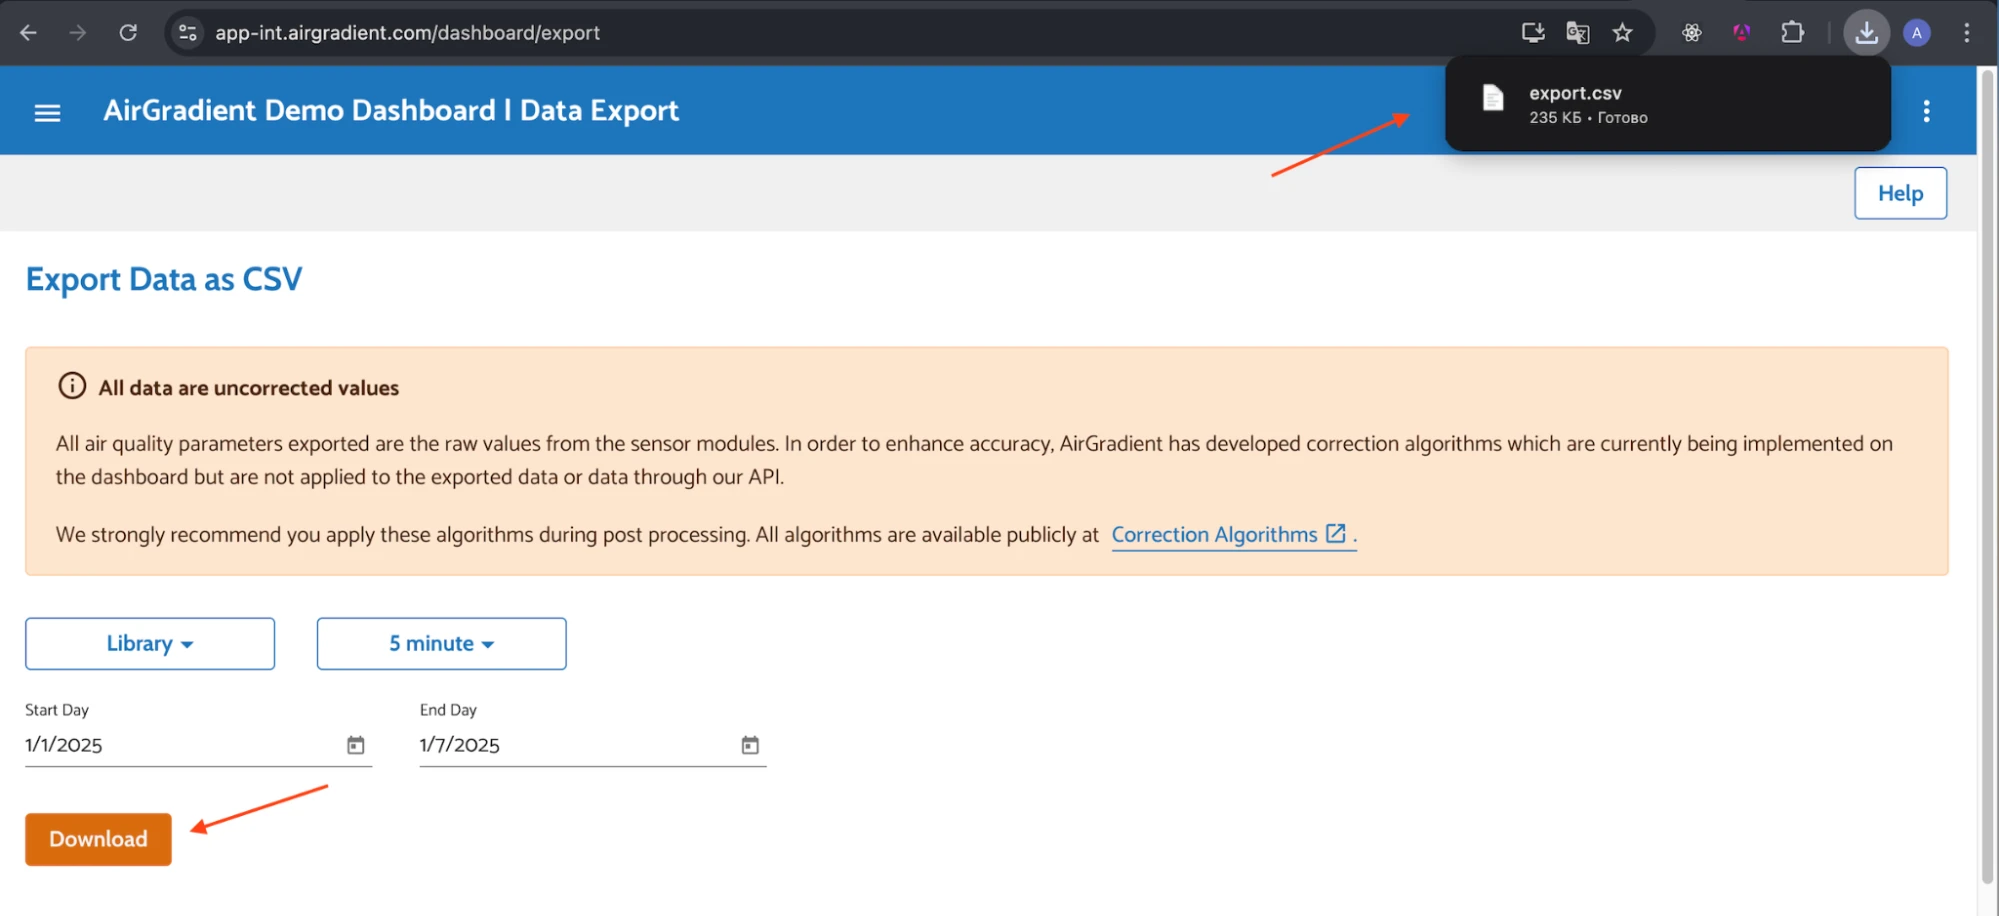Go back using the browser back arrow
The height and width of the screenshot is (916, 1999).
28,33
